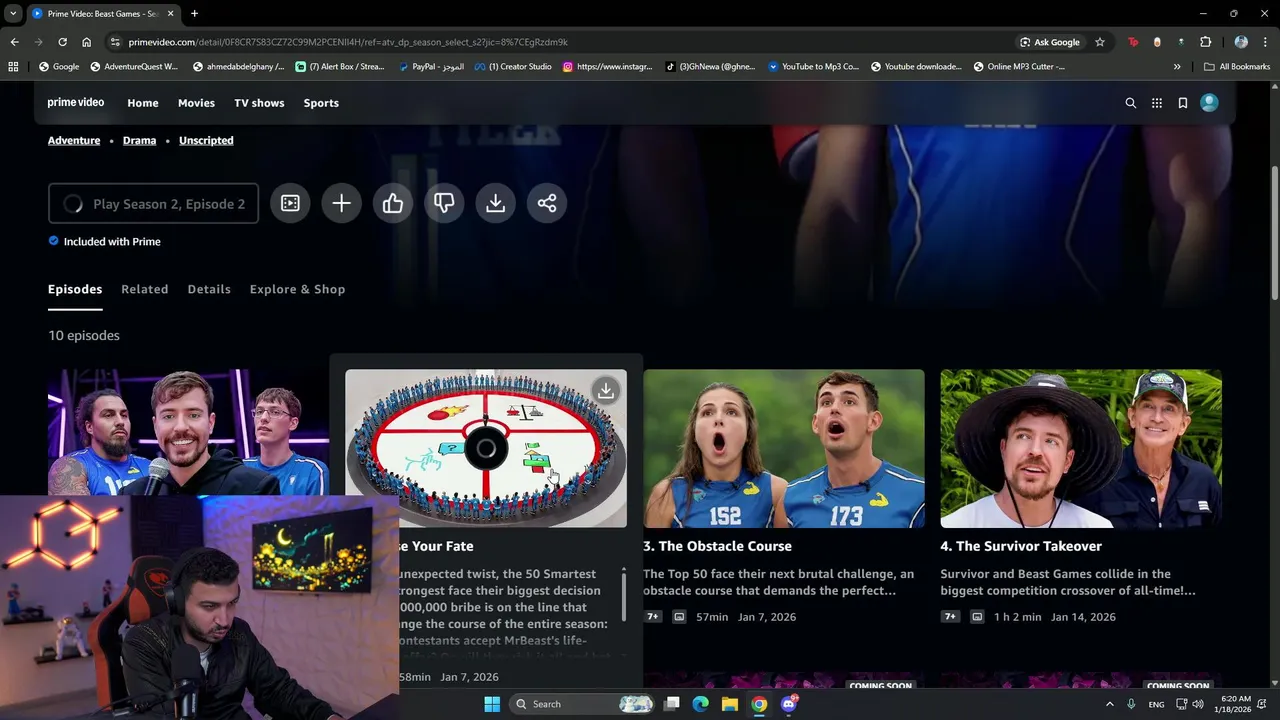Open the apps grid icon in Prime Video header
This screenshot has width=1280, height=720.
[1157, 103]
